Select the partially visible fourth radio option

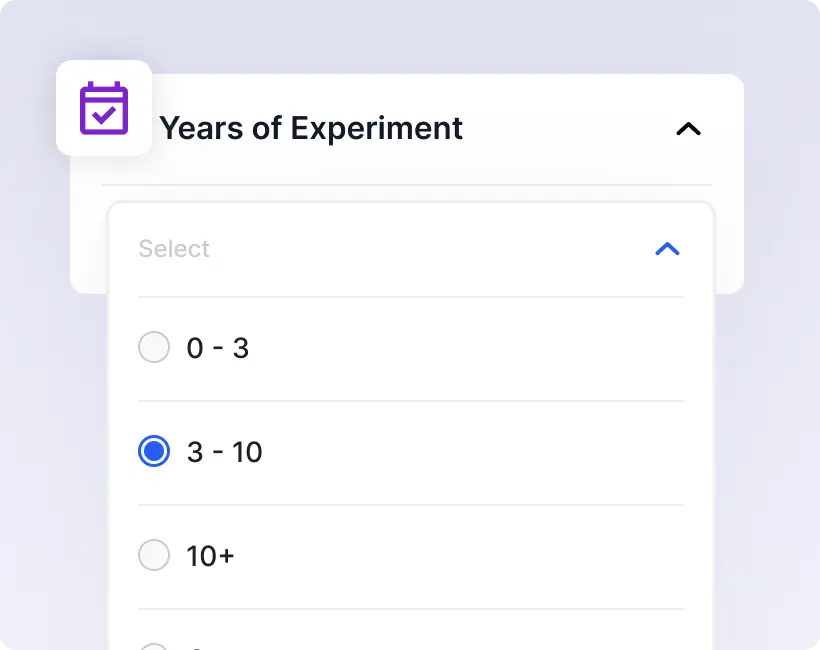[x=154, y=646]
